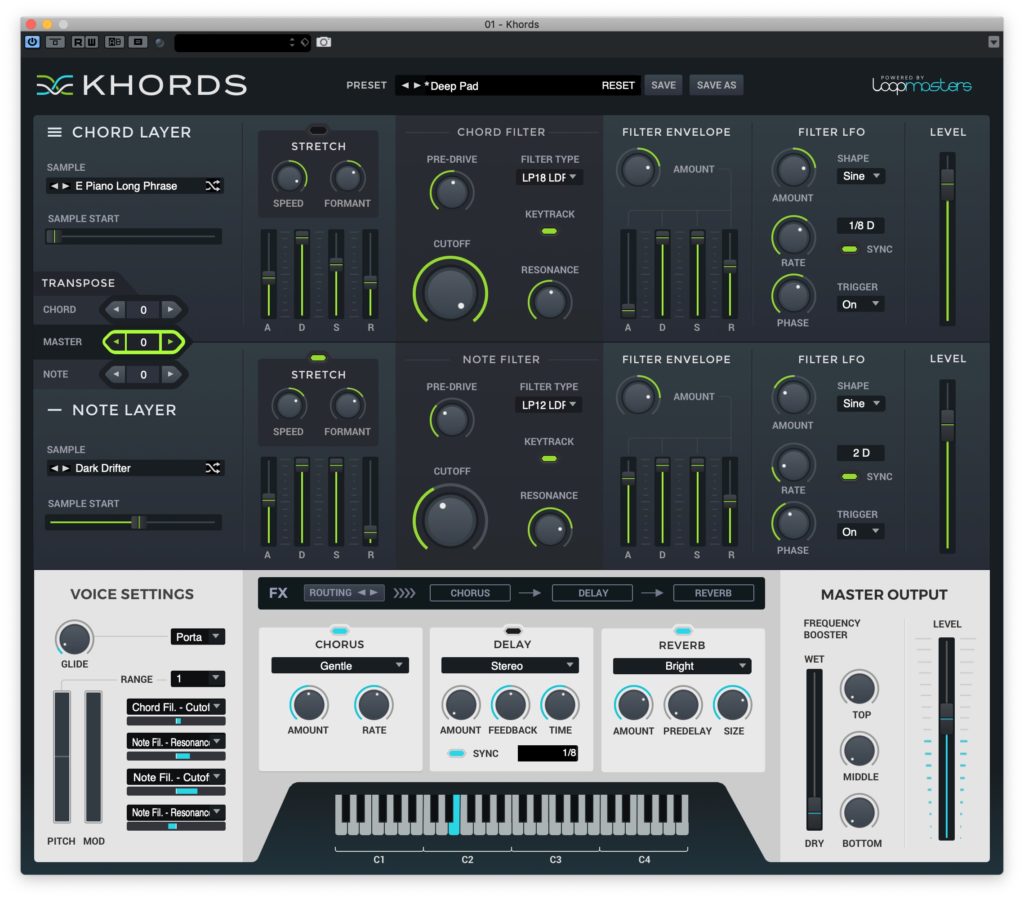Open Chorus type Gentle dropdown
The height and width of the screenshot is (899, 1024).
click(x=340, y=665)
